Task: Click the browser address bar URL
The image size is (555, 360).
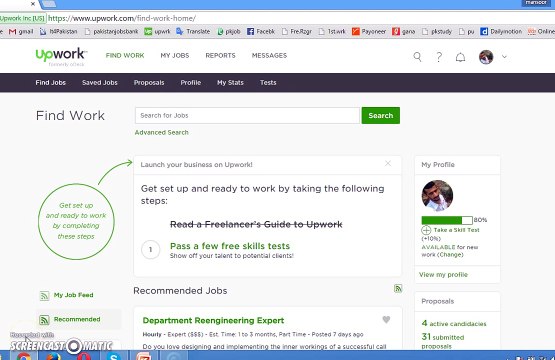Action: point(122,18)
